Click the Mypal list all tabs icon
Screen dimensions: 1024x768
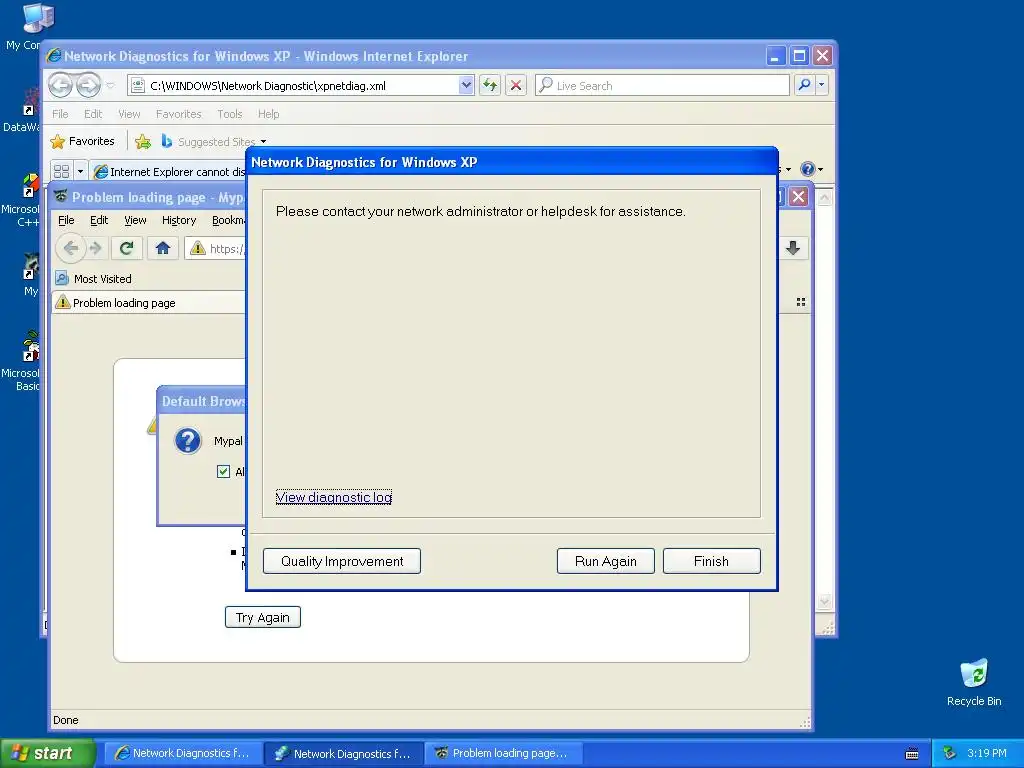tap(801, 302)
